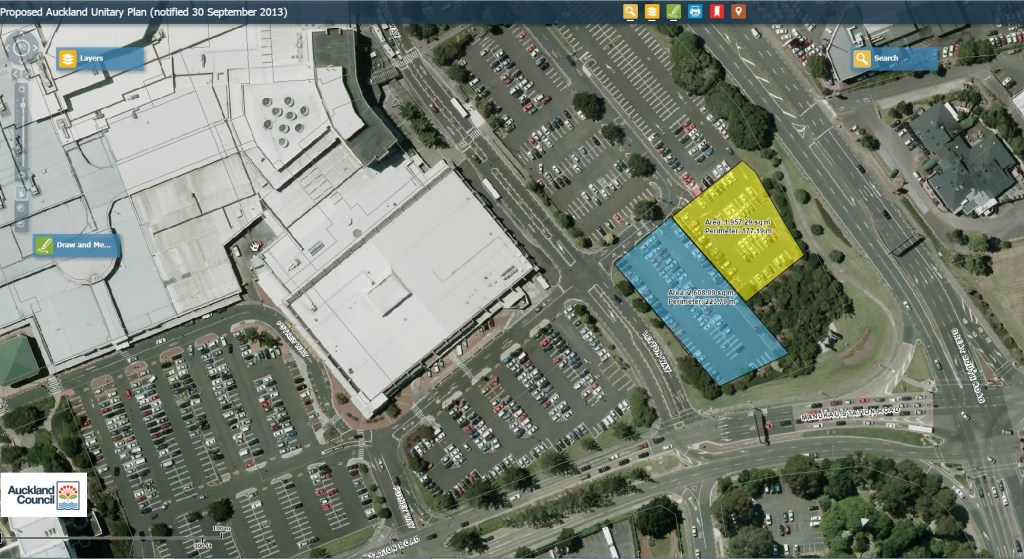
Task: Click the brown location pin icon
Action: point(738,12)
